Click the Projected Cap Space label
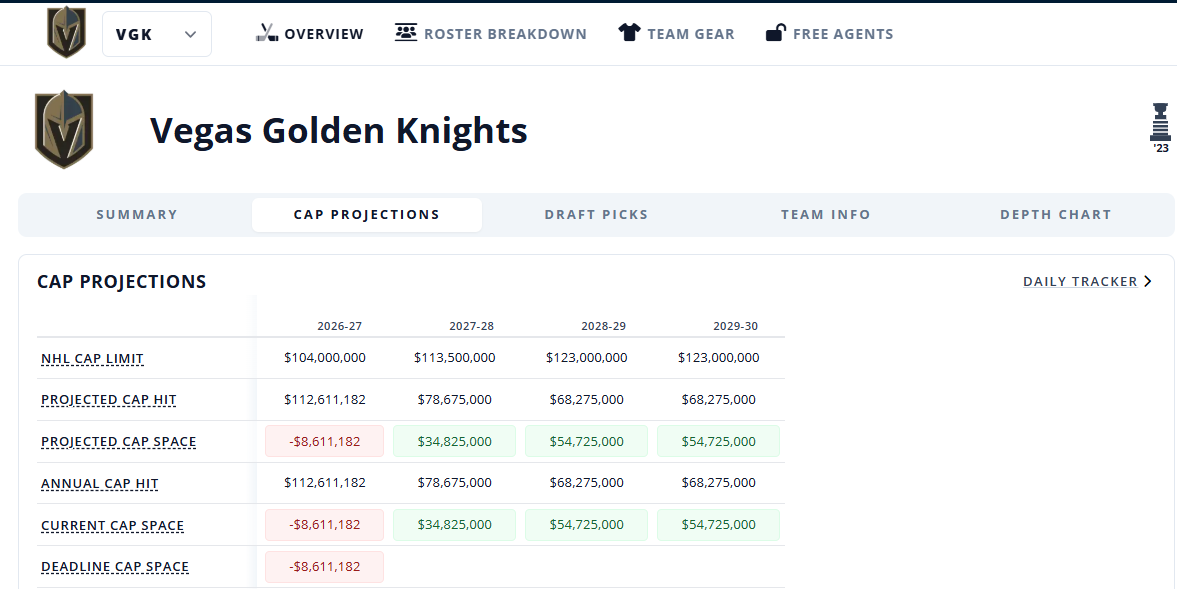The width and height of the screenshot is (1177, 589). [x=119, y=442]
